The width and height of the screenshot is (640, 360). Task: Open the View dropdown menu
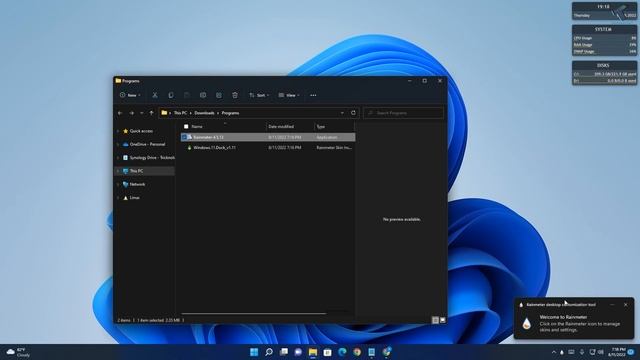click(289, 95)
